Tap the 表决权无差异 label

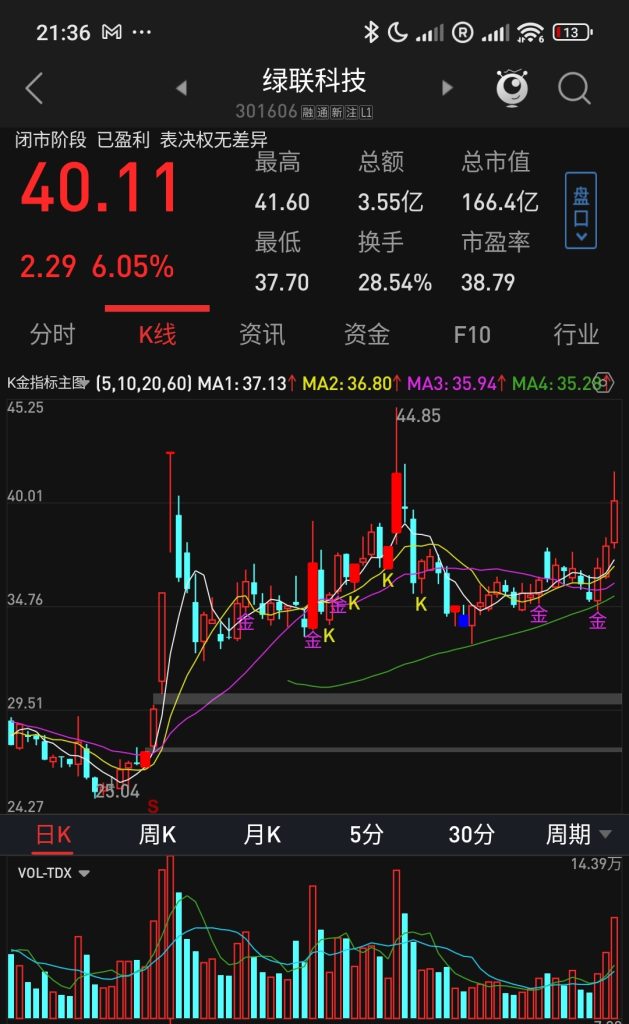[214, 140]
